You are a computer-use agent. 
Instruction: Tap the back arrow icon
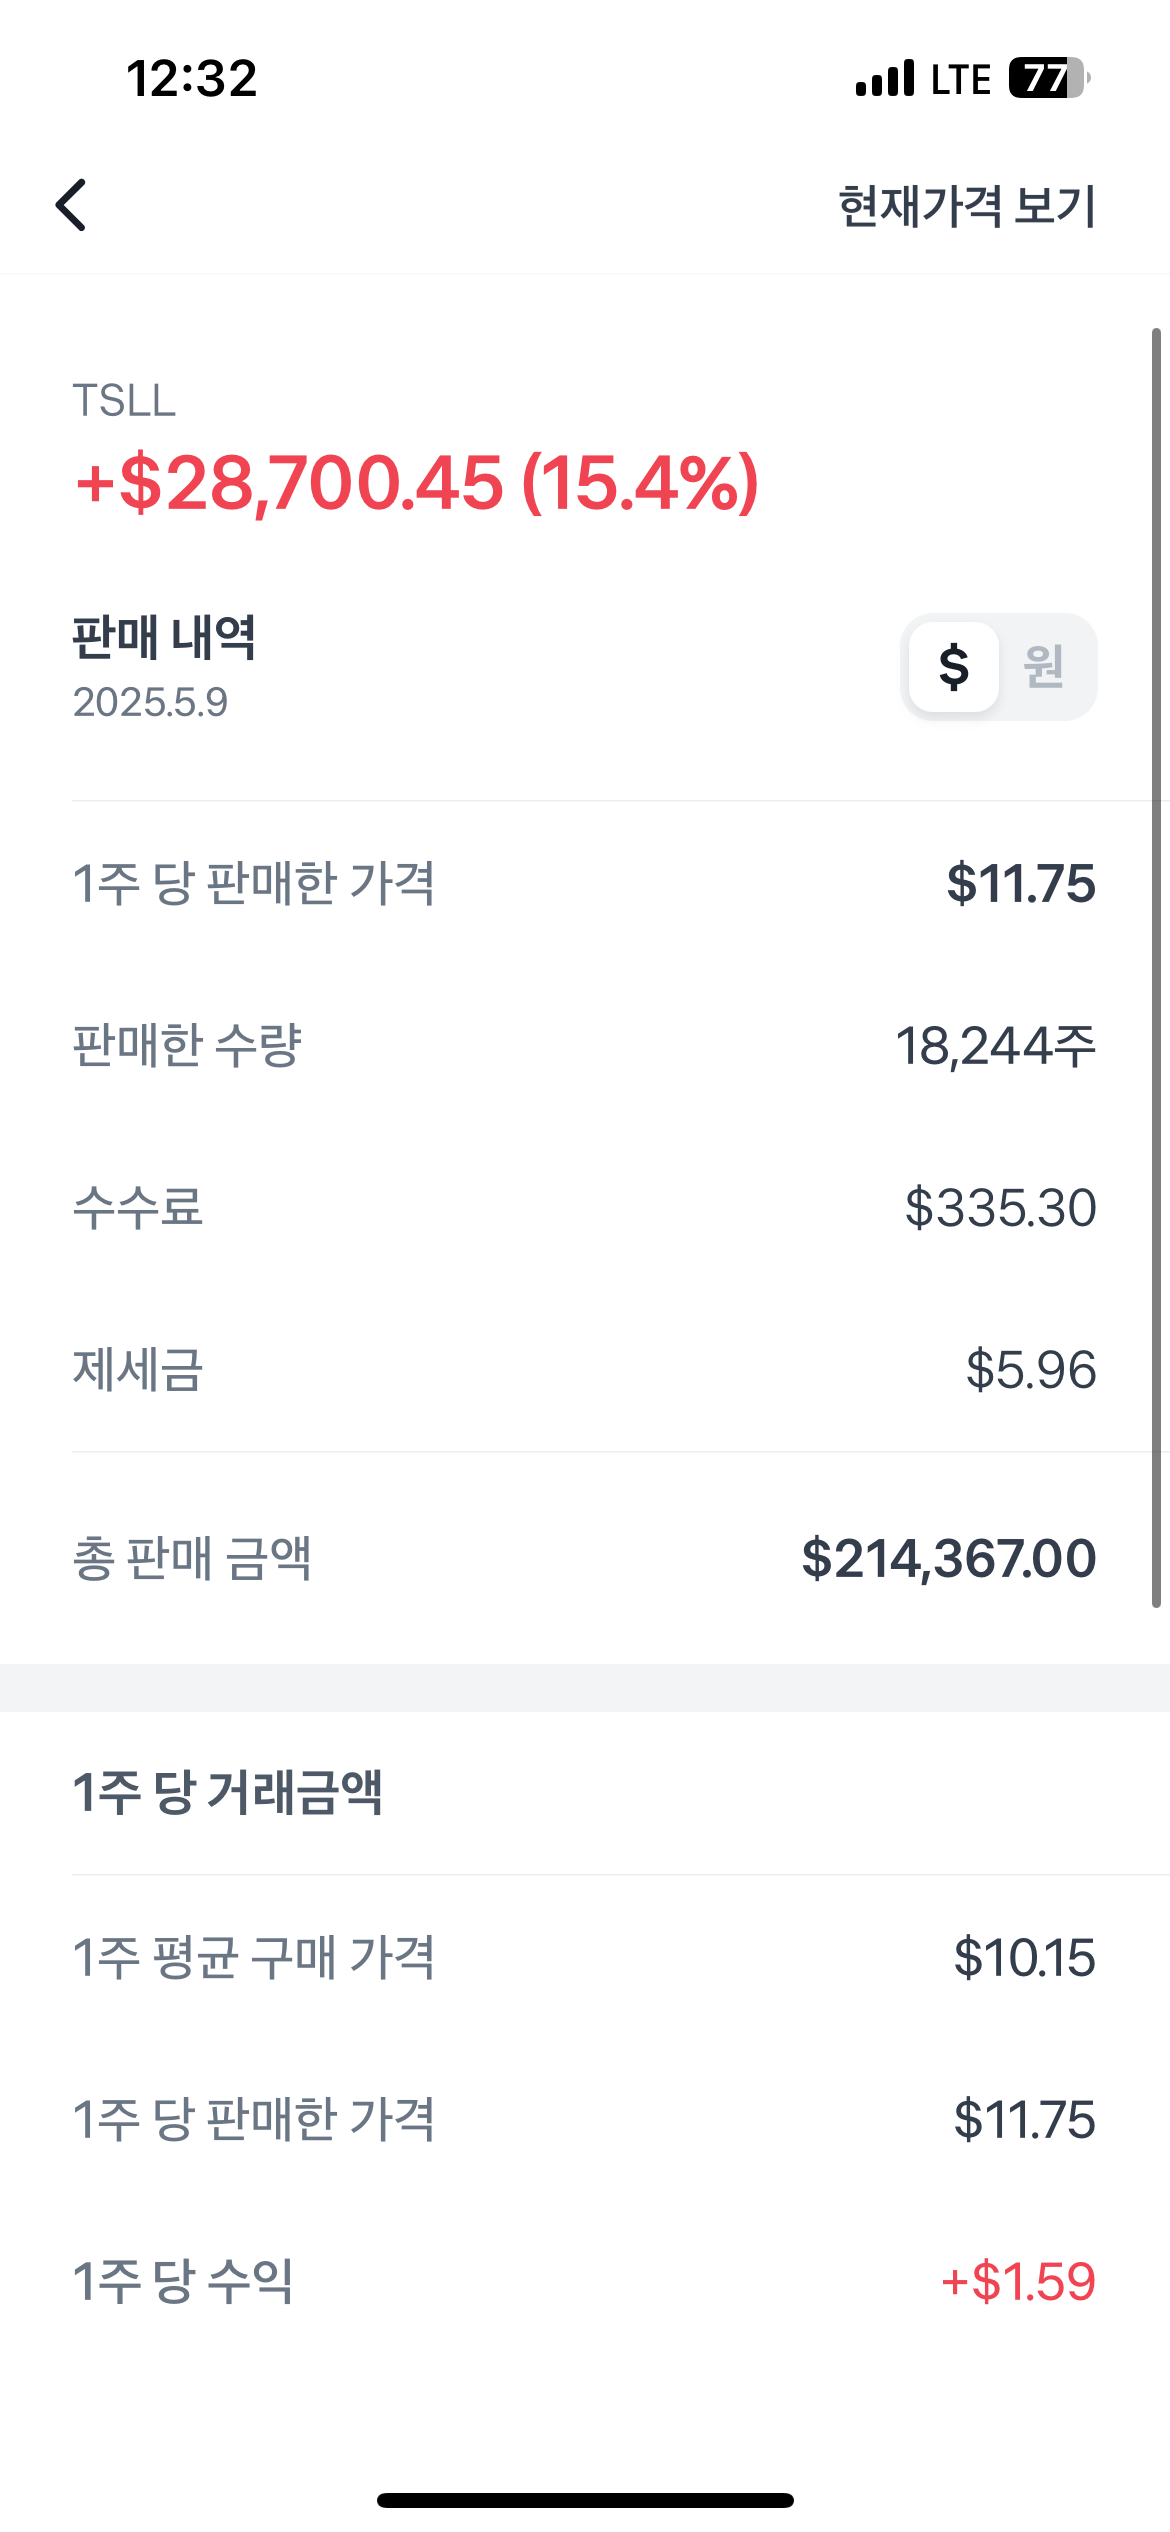coord(71,205)
